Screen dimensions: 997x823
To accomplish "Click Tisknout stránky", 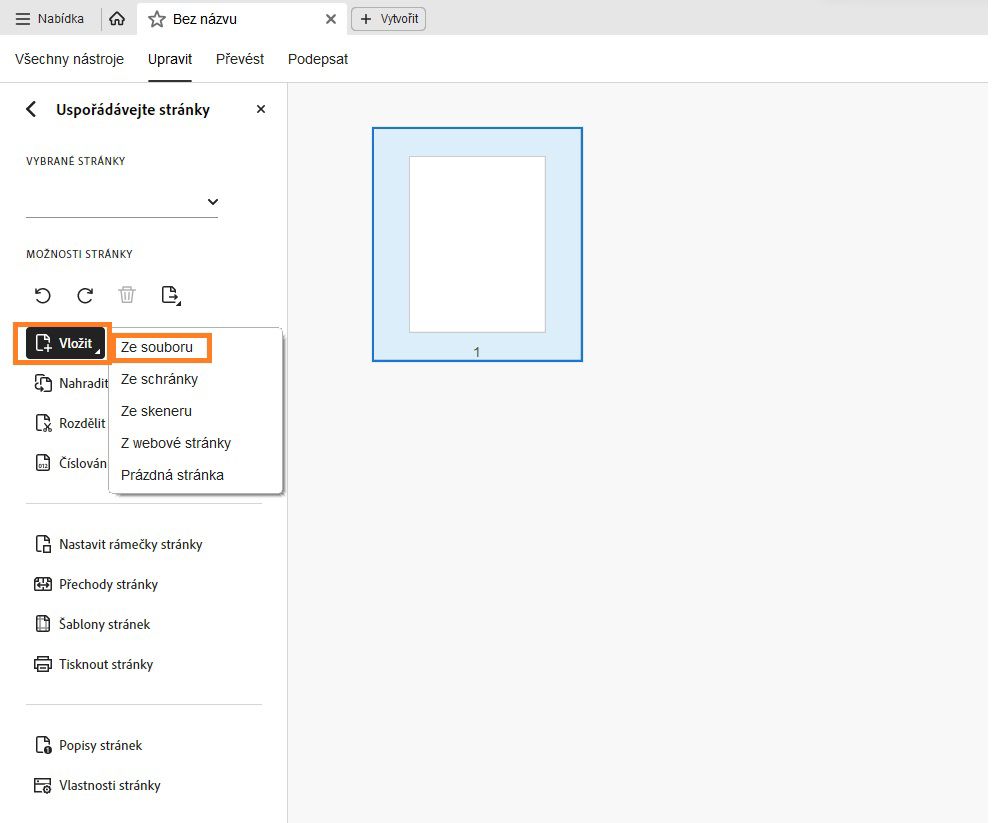I will point(93,665).
